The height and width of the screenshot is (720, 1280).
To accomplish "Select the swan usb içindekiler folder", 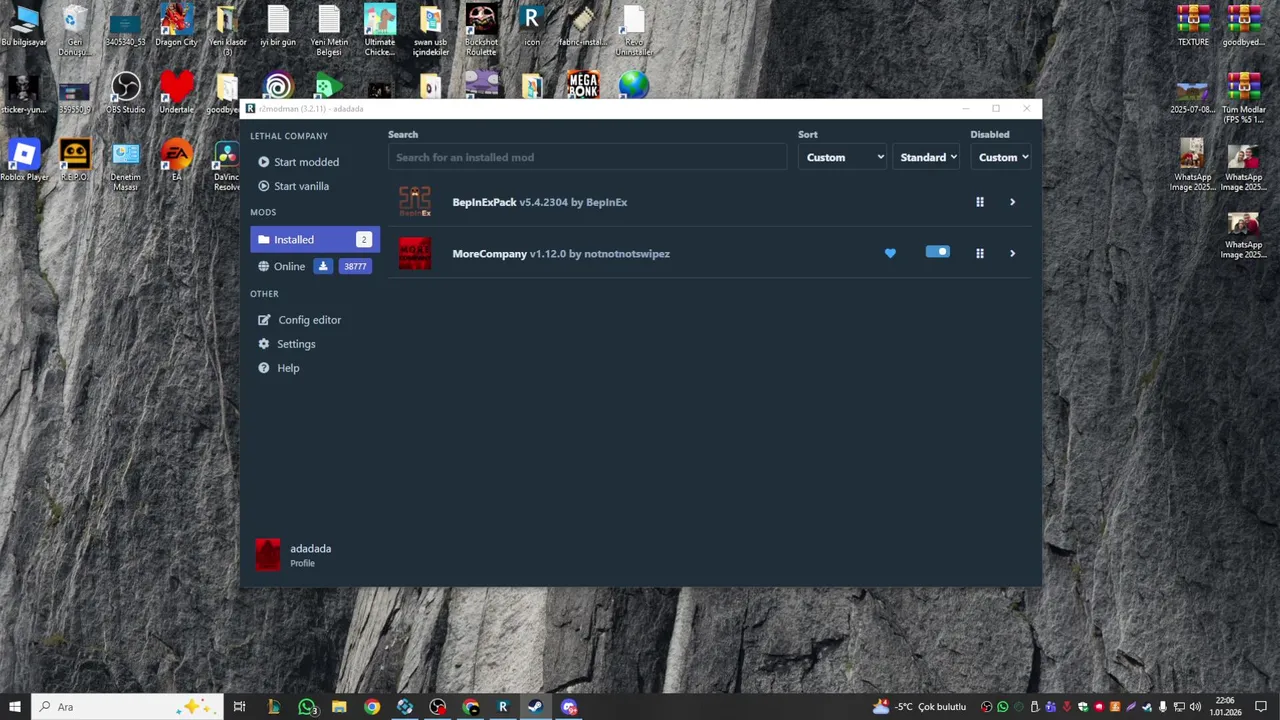I will click(430, 30).
